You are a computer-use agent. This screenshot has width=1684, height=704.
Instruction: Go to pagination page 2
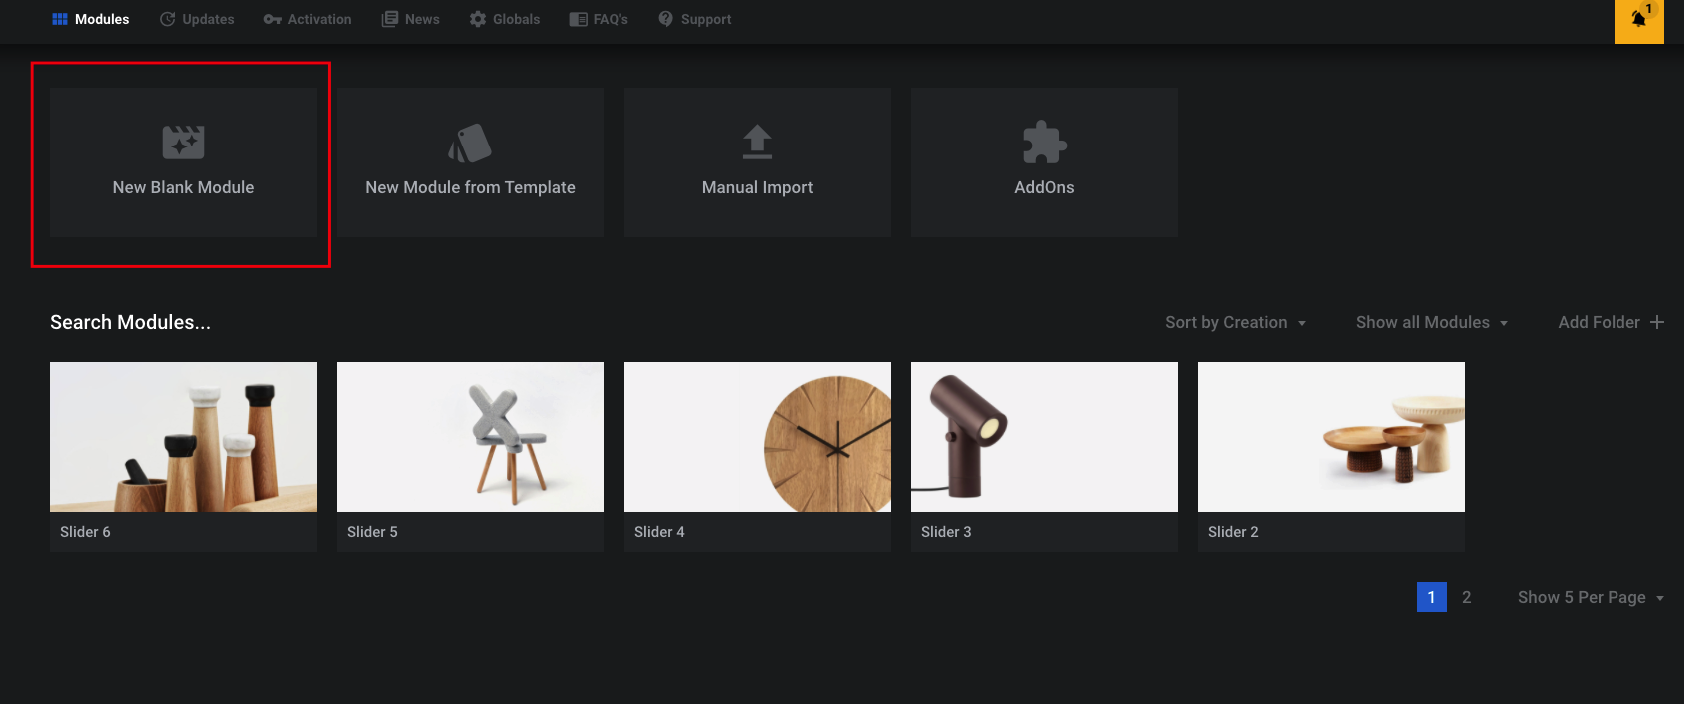[x=1467, y=597]
